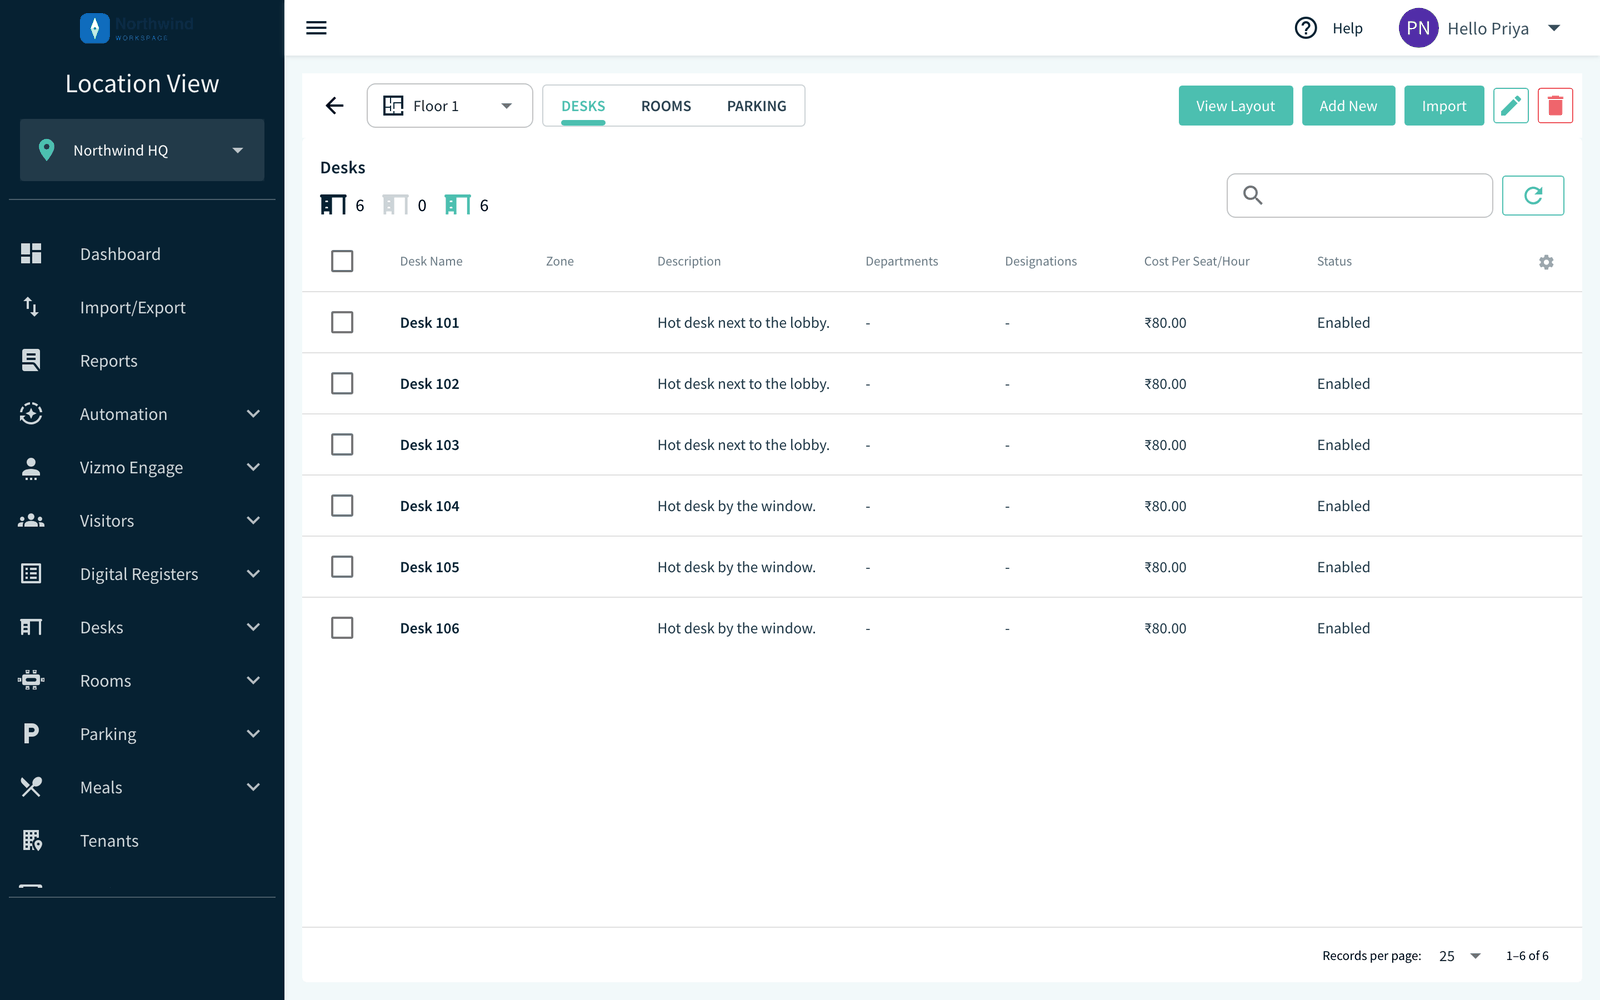Open the Northwind HQ location dropdown
Image resolution: width=1600 pixels, height=1000 pixels.
coord(142,150)
